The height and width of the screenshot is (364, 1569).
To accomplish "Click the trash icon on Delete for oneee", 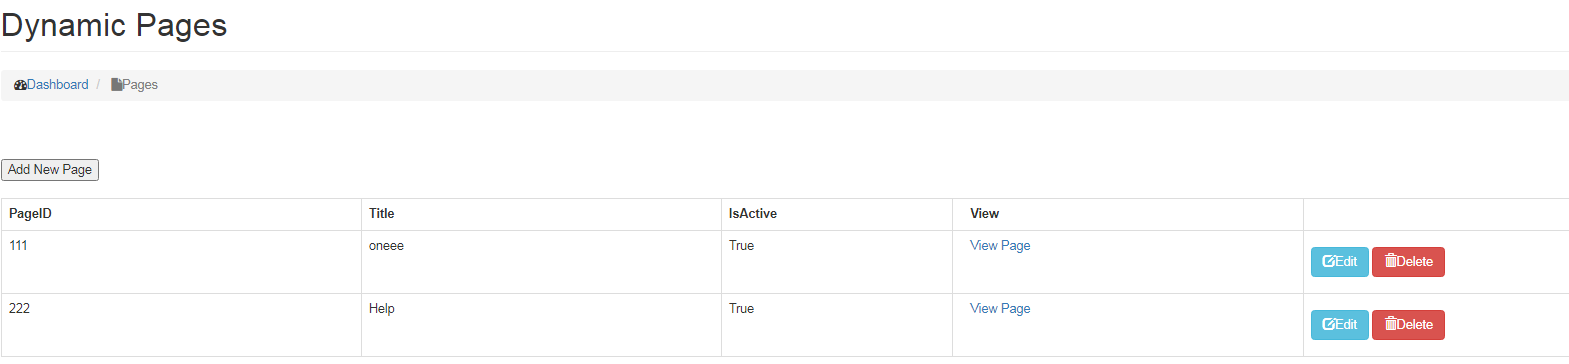I will click(x=1390, y=261).
